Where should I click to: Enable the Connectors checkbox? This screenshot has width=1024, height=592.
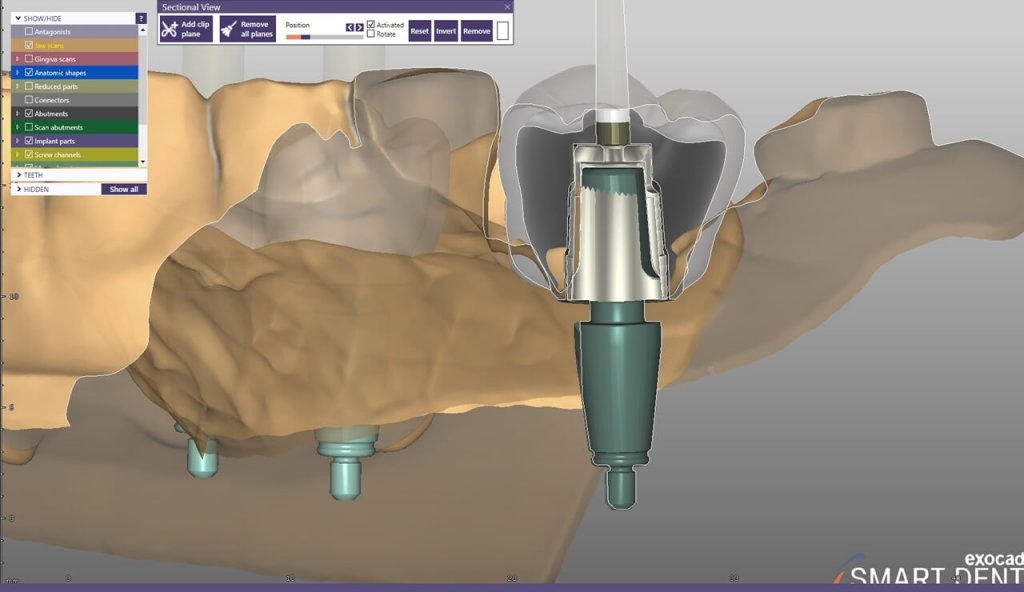(29, 100)
